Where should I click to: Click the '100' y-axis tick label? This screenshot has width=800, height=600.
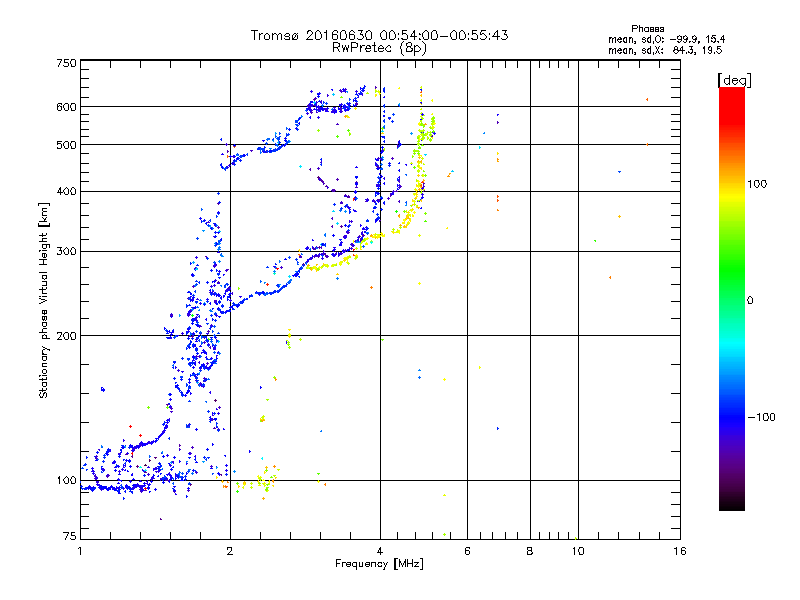pyautogui.click(x=66, y=481)
